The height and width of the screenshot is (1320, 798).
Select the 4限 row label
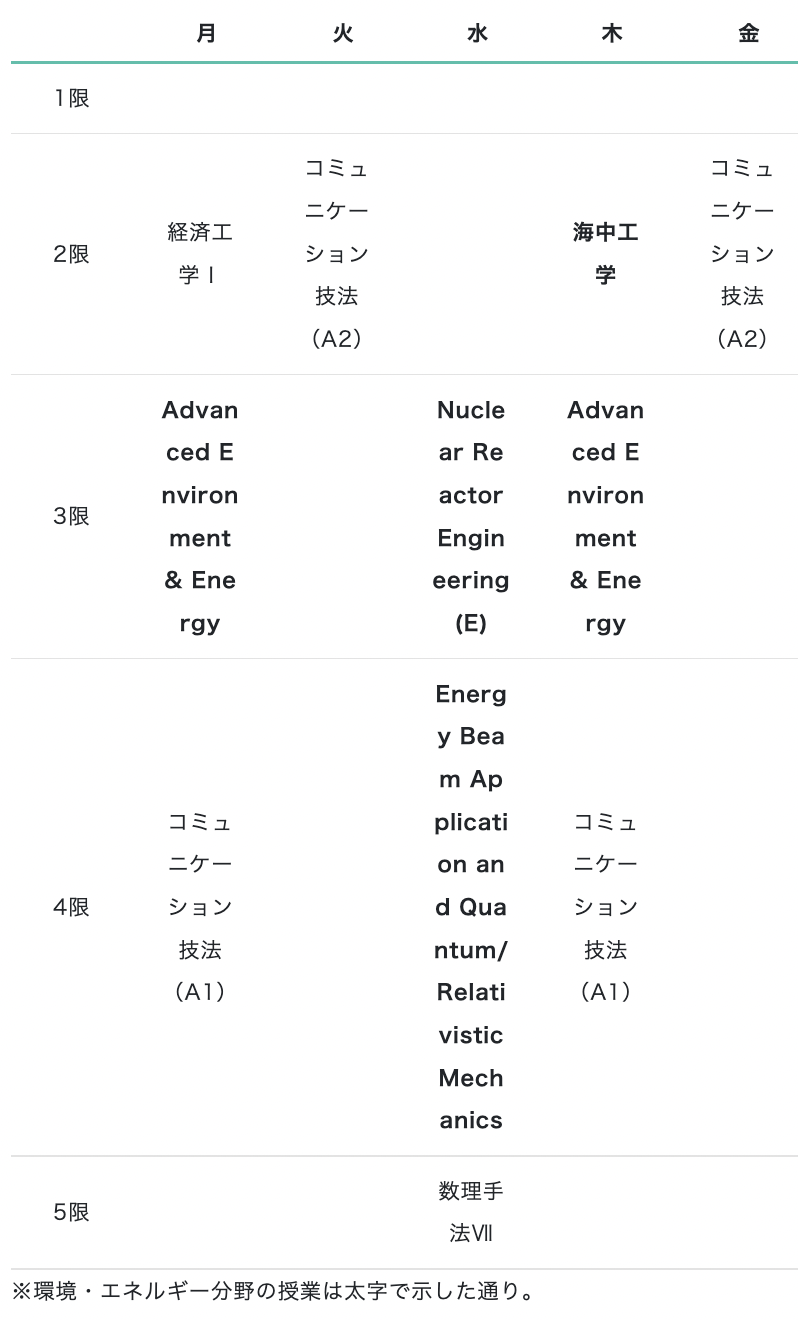point(71,907)
